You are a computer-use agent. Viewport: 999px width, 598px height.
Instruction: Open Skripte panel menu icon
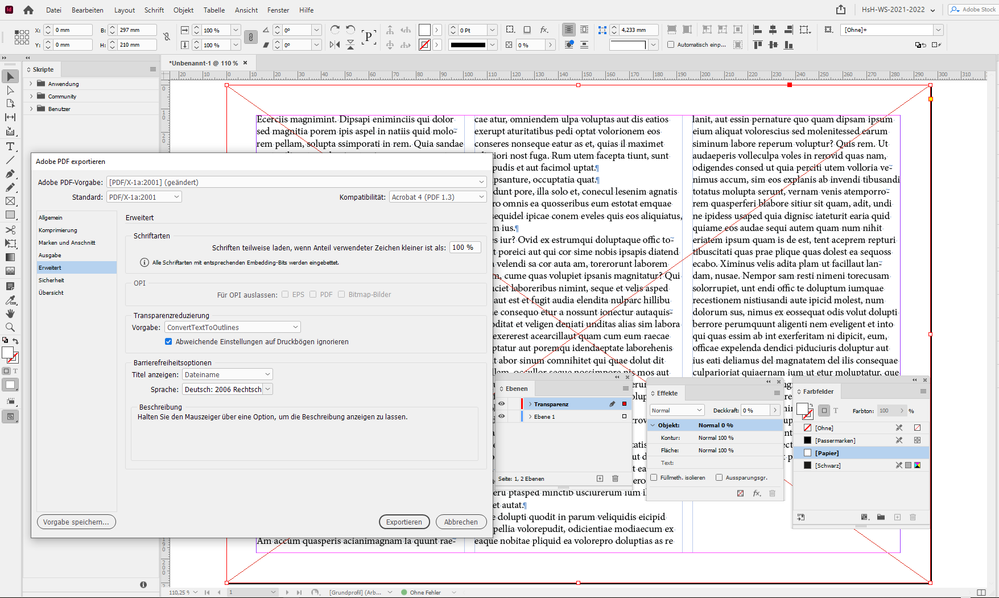coord(153,69)
